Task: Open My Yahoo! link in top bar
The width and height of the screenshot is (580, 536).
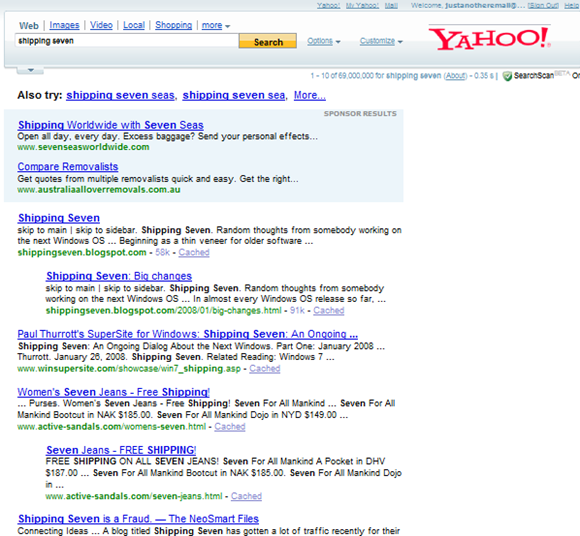Action: 362,6
